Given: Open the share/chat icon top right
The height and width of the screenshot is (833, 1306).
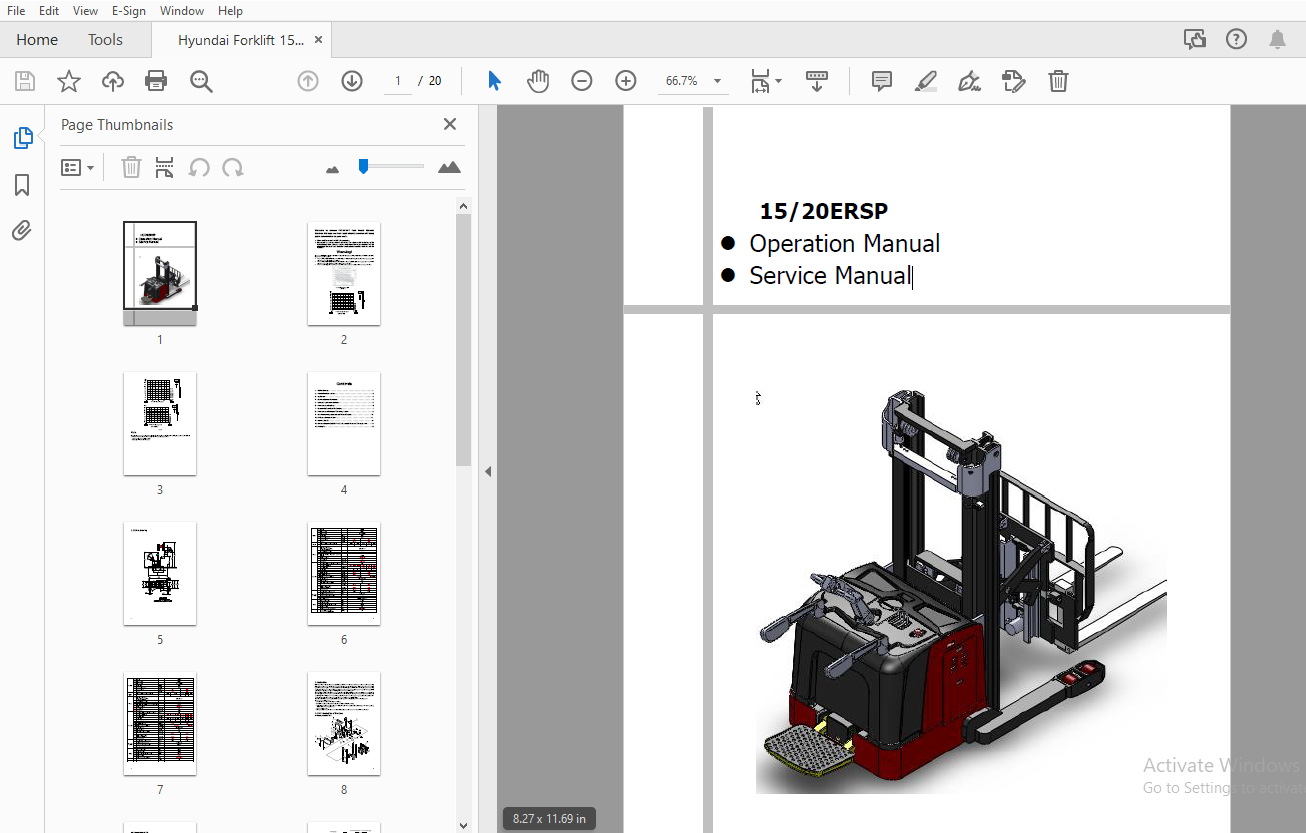Looking at the screenshot, I should [x=1195, y=40].
